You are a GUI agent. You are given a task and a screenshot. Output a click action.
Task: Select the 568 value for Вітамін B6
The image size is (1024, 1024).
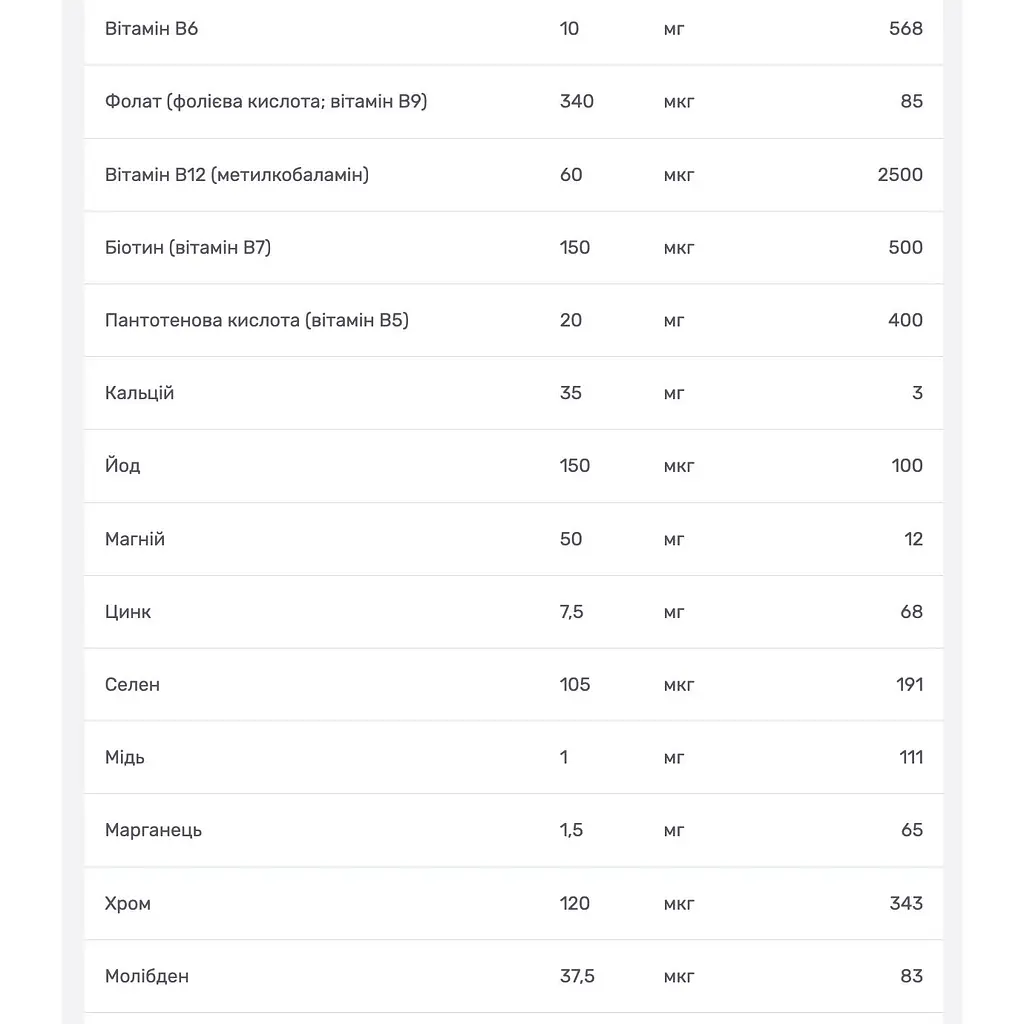(x=906, y=29)
